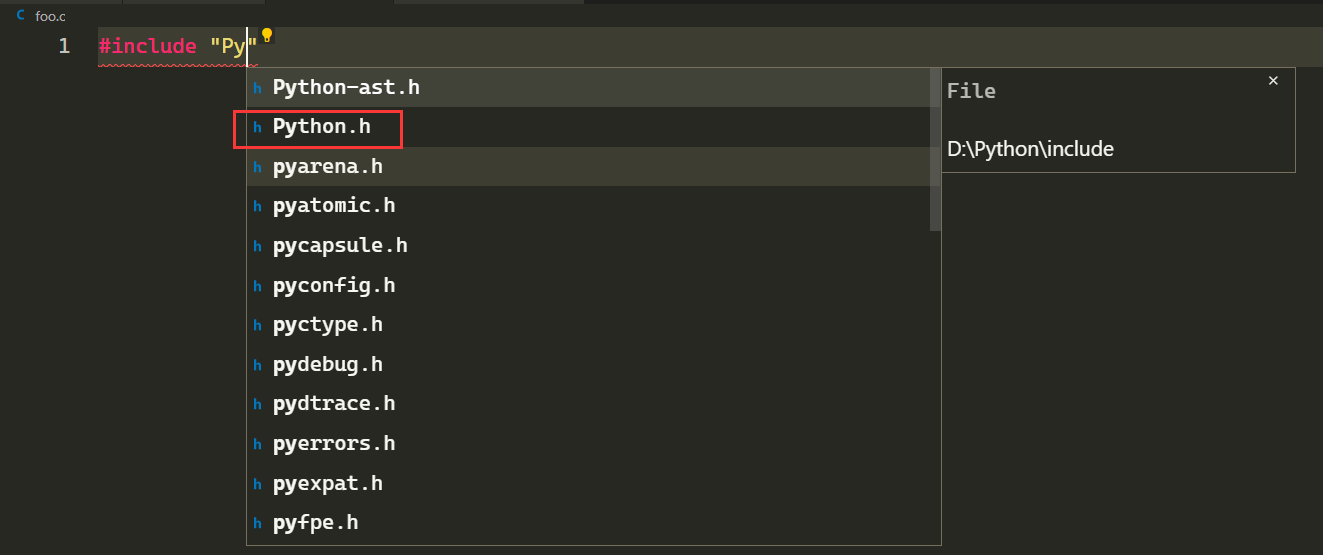This screenshot has height=555, width=1323.
Task: Select the pyatomic.h completion item
Action: 333,206
